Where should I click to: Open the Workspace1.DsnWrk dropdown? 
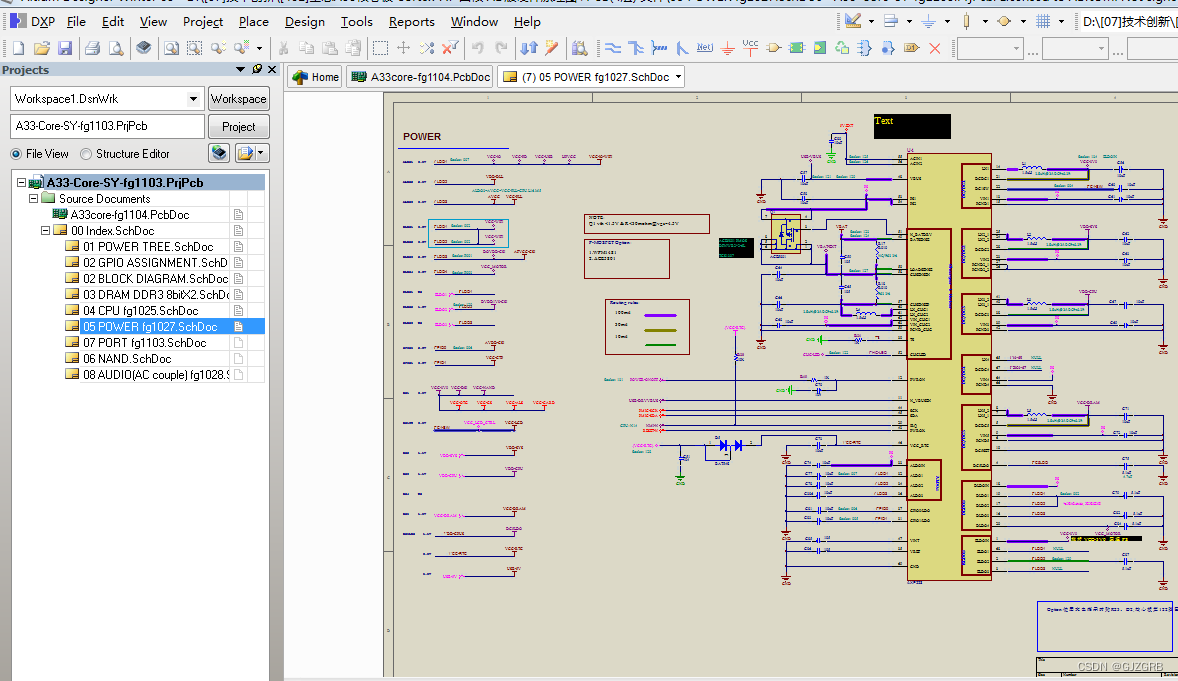[x=193, y=99]
